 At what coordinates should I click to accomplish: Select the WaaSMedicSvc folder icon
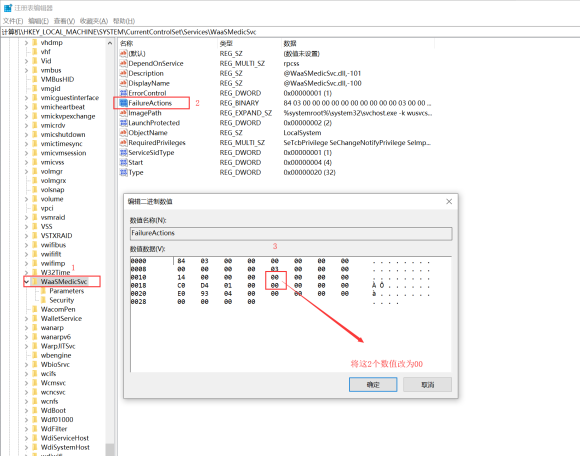click(x=35, y=281)
